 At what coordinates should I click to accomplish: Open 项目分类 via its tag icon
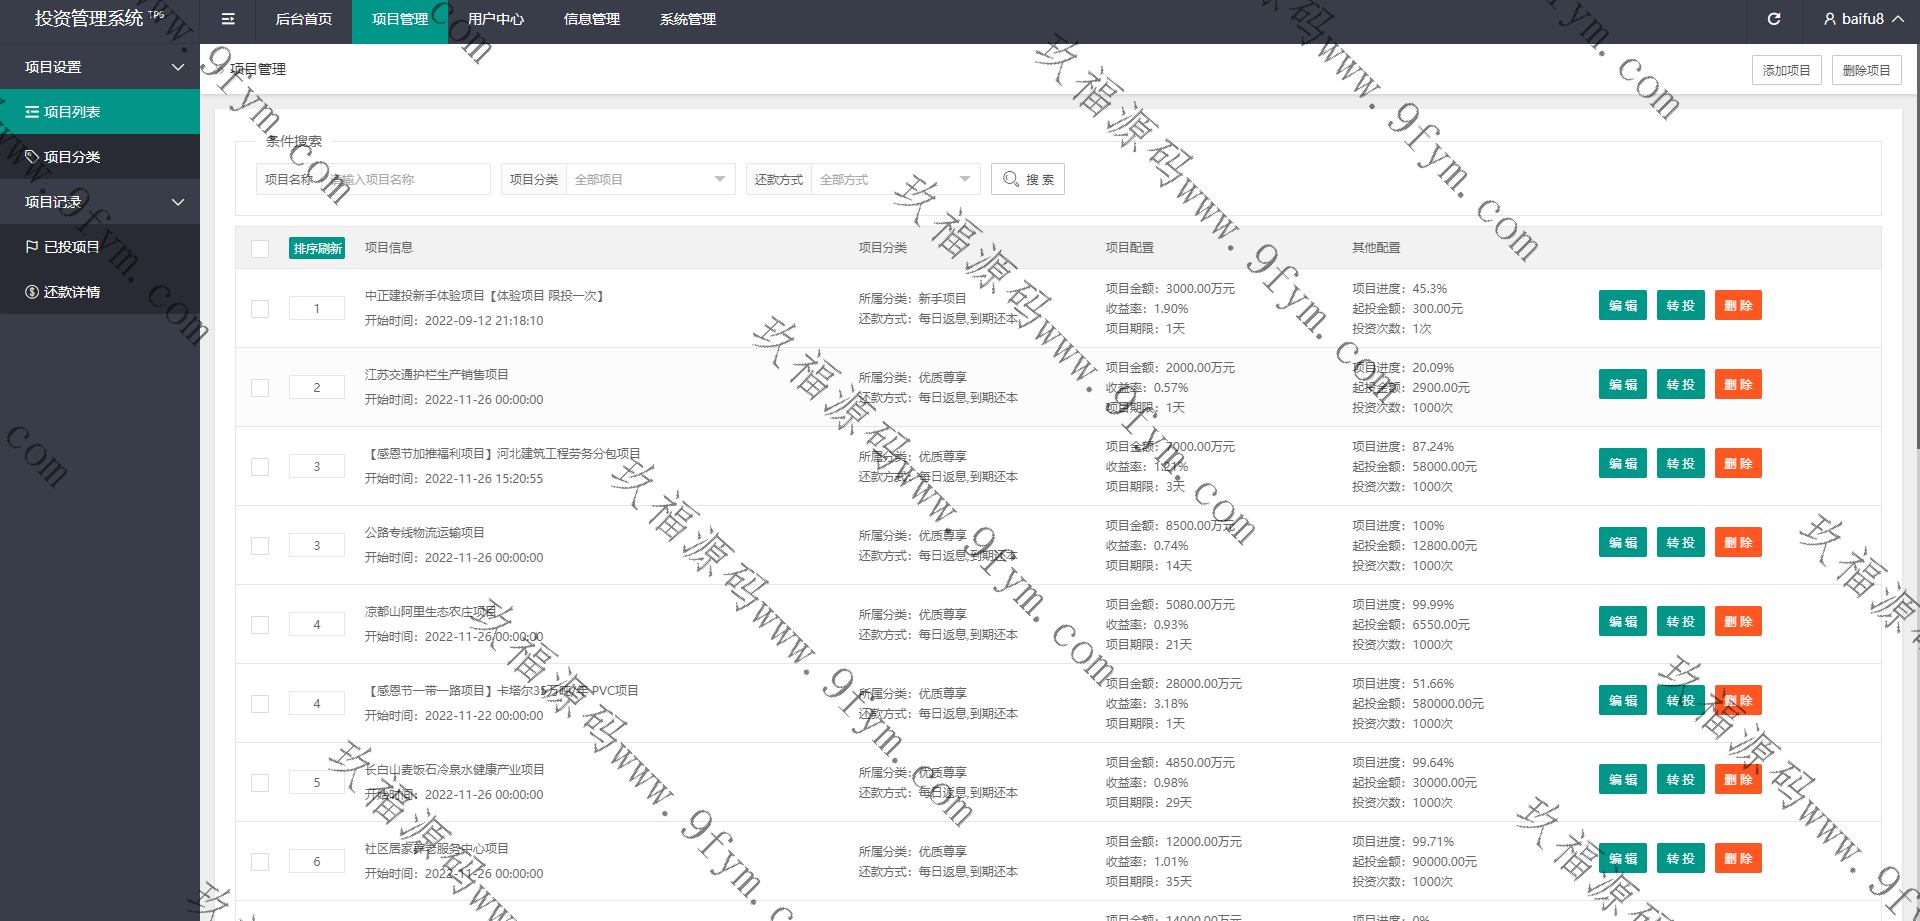coord(32,157)
